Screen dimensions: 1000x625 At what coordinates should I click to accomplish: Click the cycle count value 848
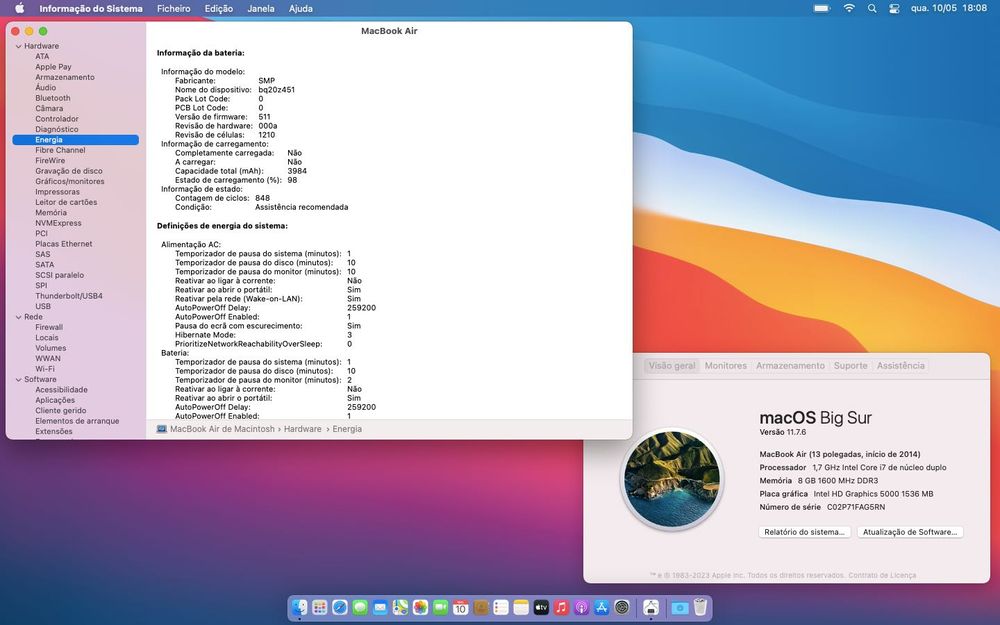(x=262, y=198)
